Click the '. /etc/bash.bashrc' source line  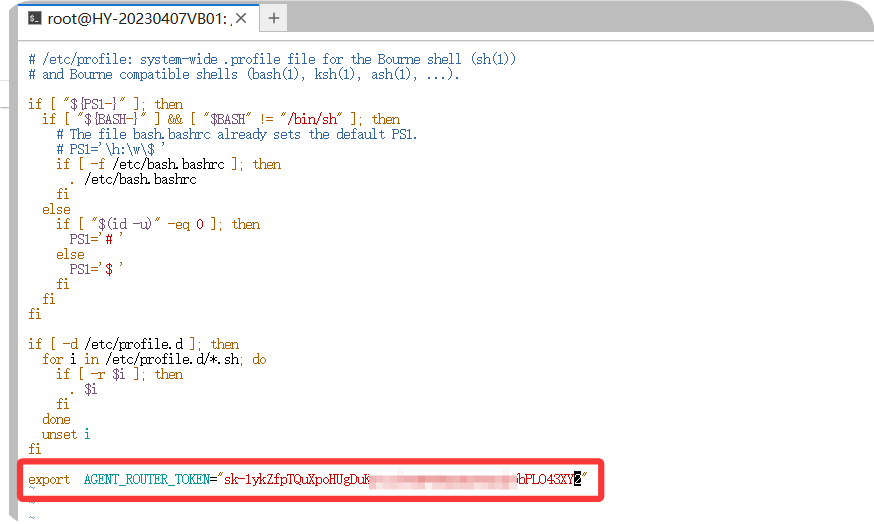click(133, 179)
